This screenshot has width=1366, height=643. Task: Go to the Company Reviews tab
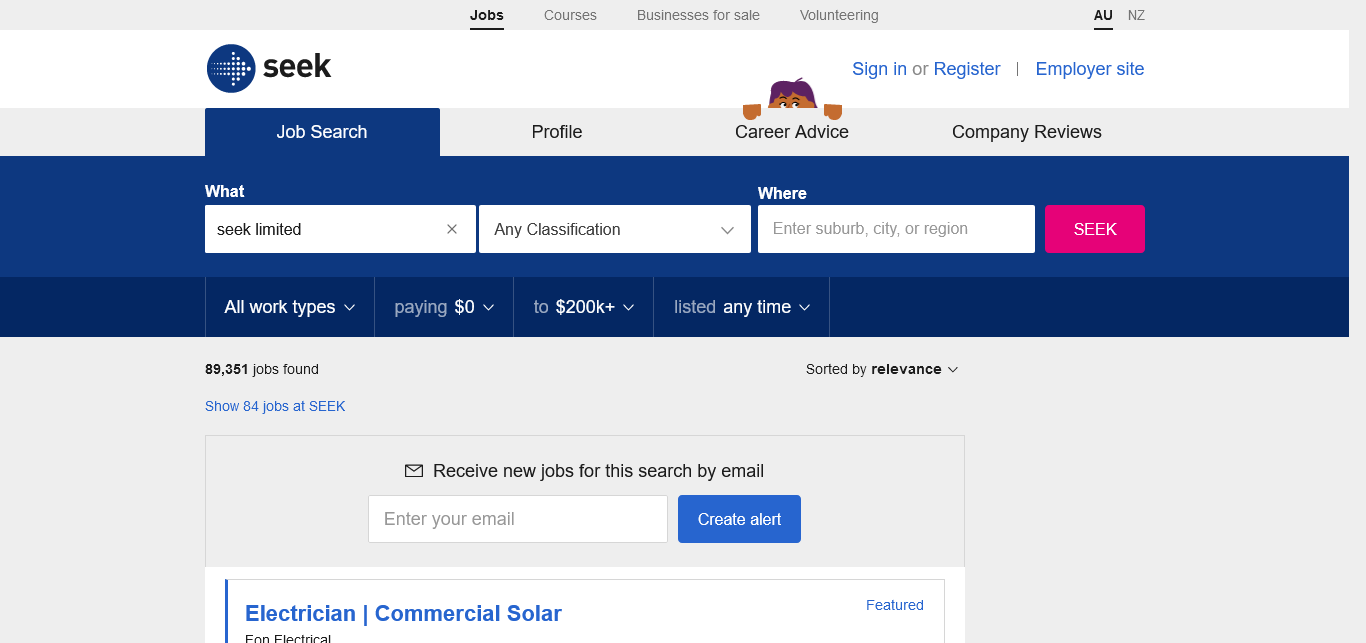click(x=1026, y=132)
